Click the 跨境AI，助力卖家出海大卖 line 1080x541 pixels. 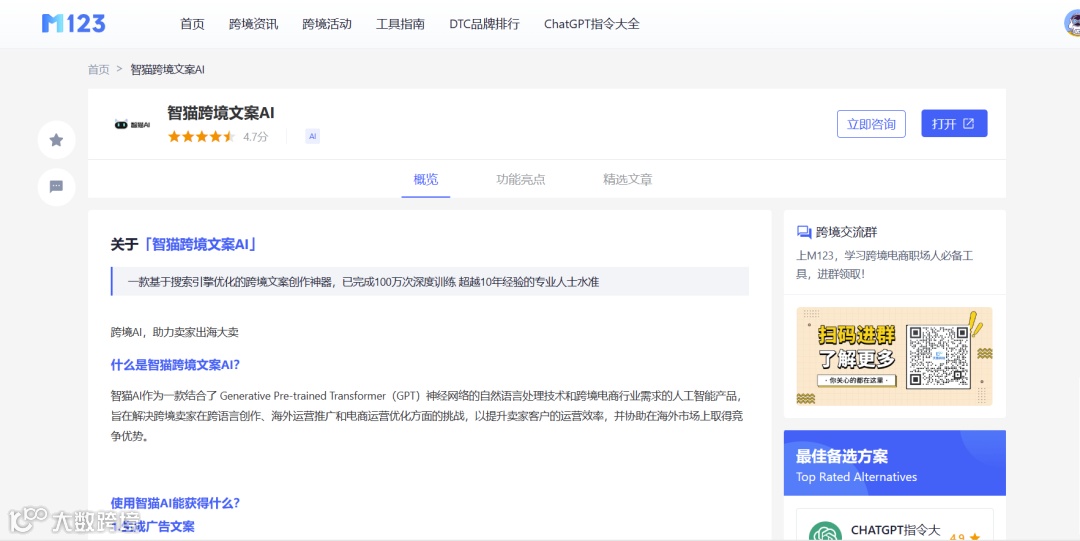coord(174,332)
